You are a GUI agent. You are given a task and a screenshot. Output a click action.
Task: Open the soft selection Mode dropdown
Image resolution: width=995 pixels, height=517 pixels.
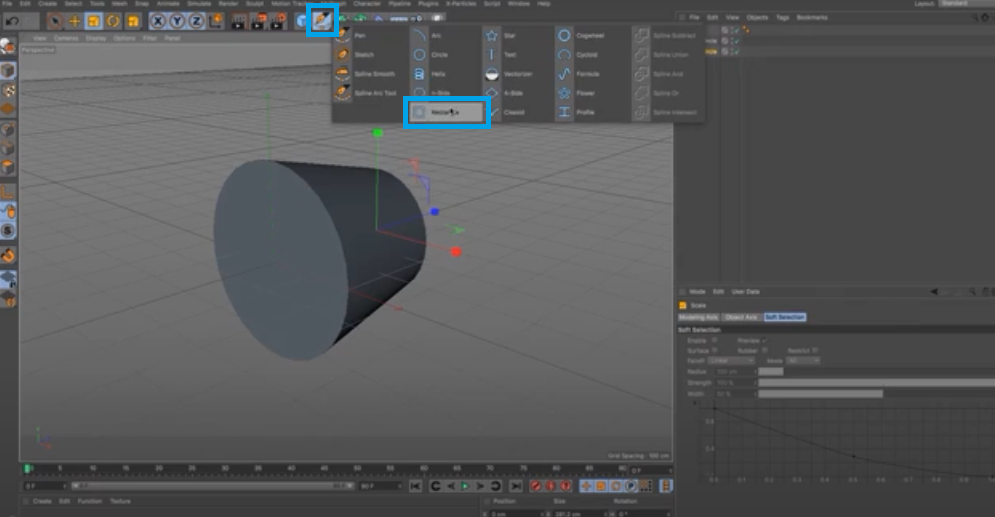(803, 360)
